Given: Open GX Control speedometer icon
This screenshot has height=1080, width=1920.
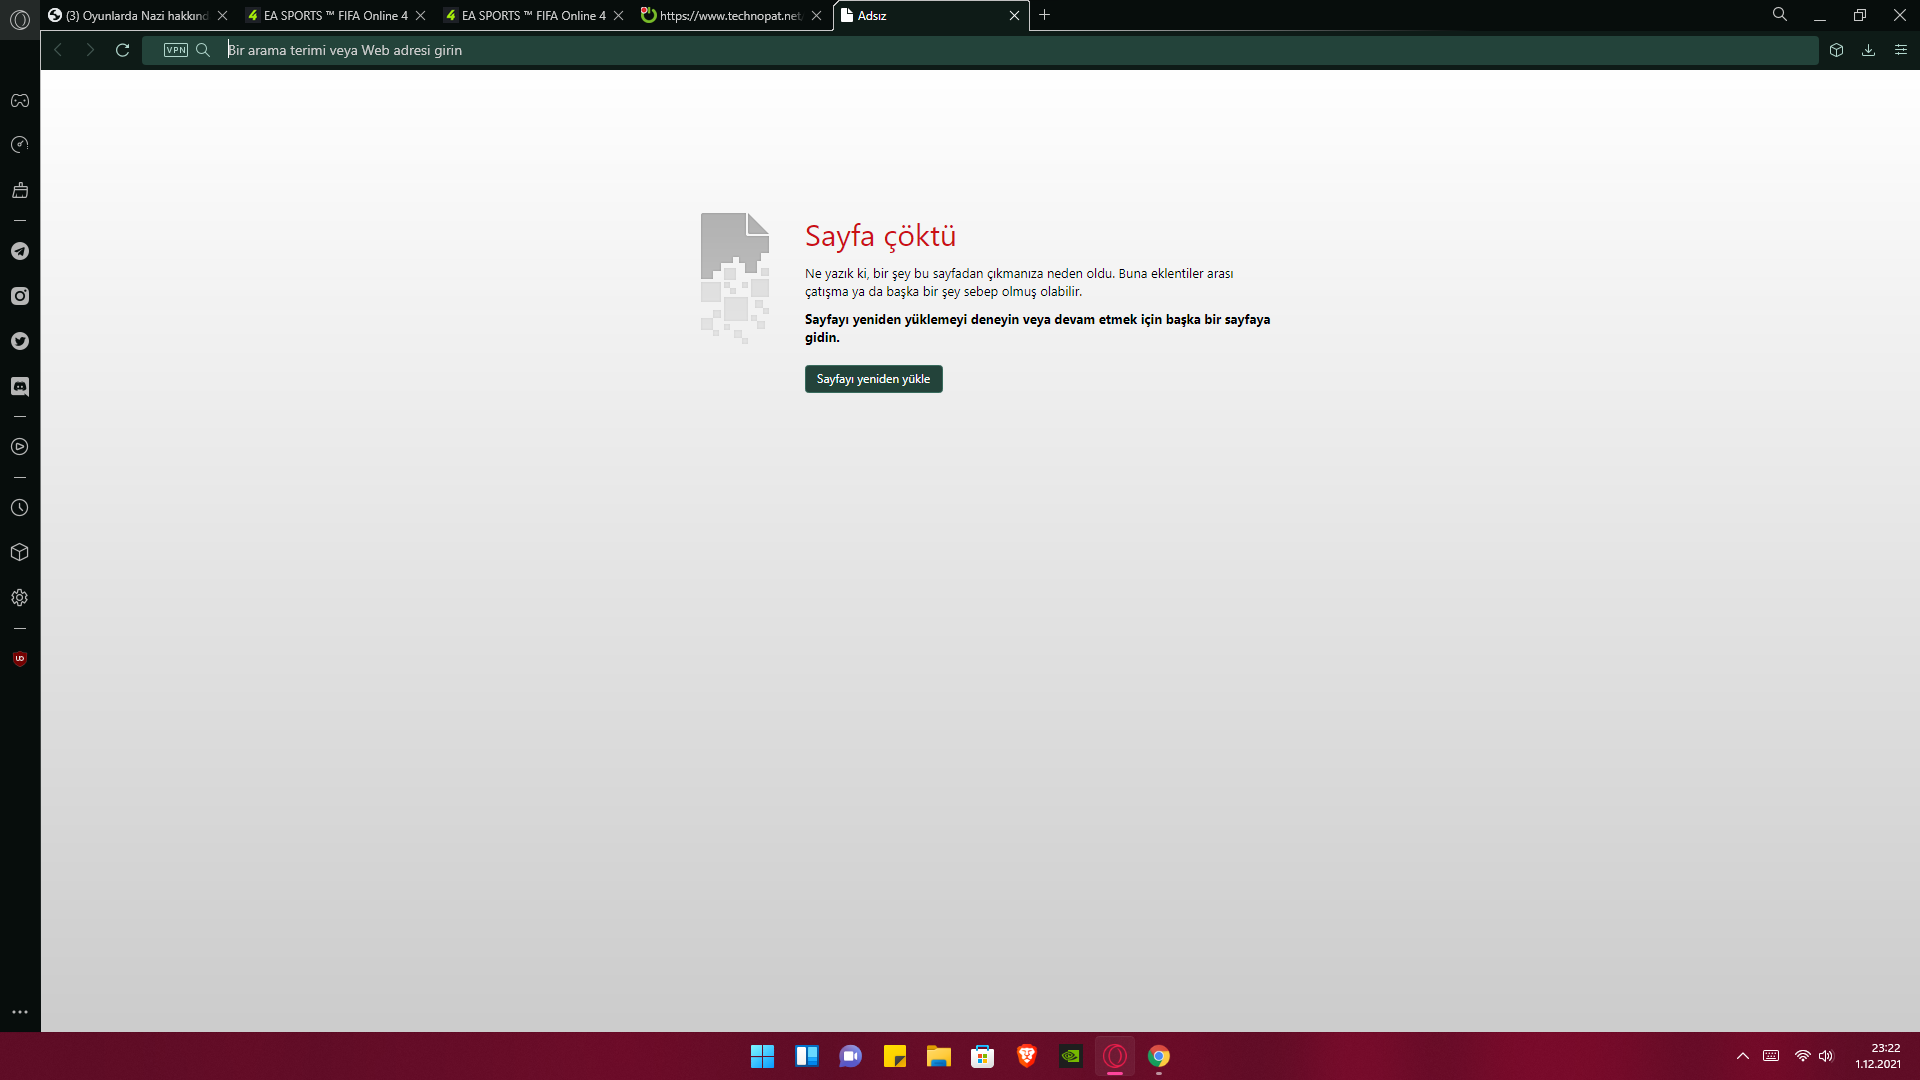Looking at the screenshot, I should click(x=20, y=145).
